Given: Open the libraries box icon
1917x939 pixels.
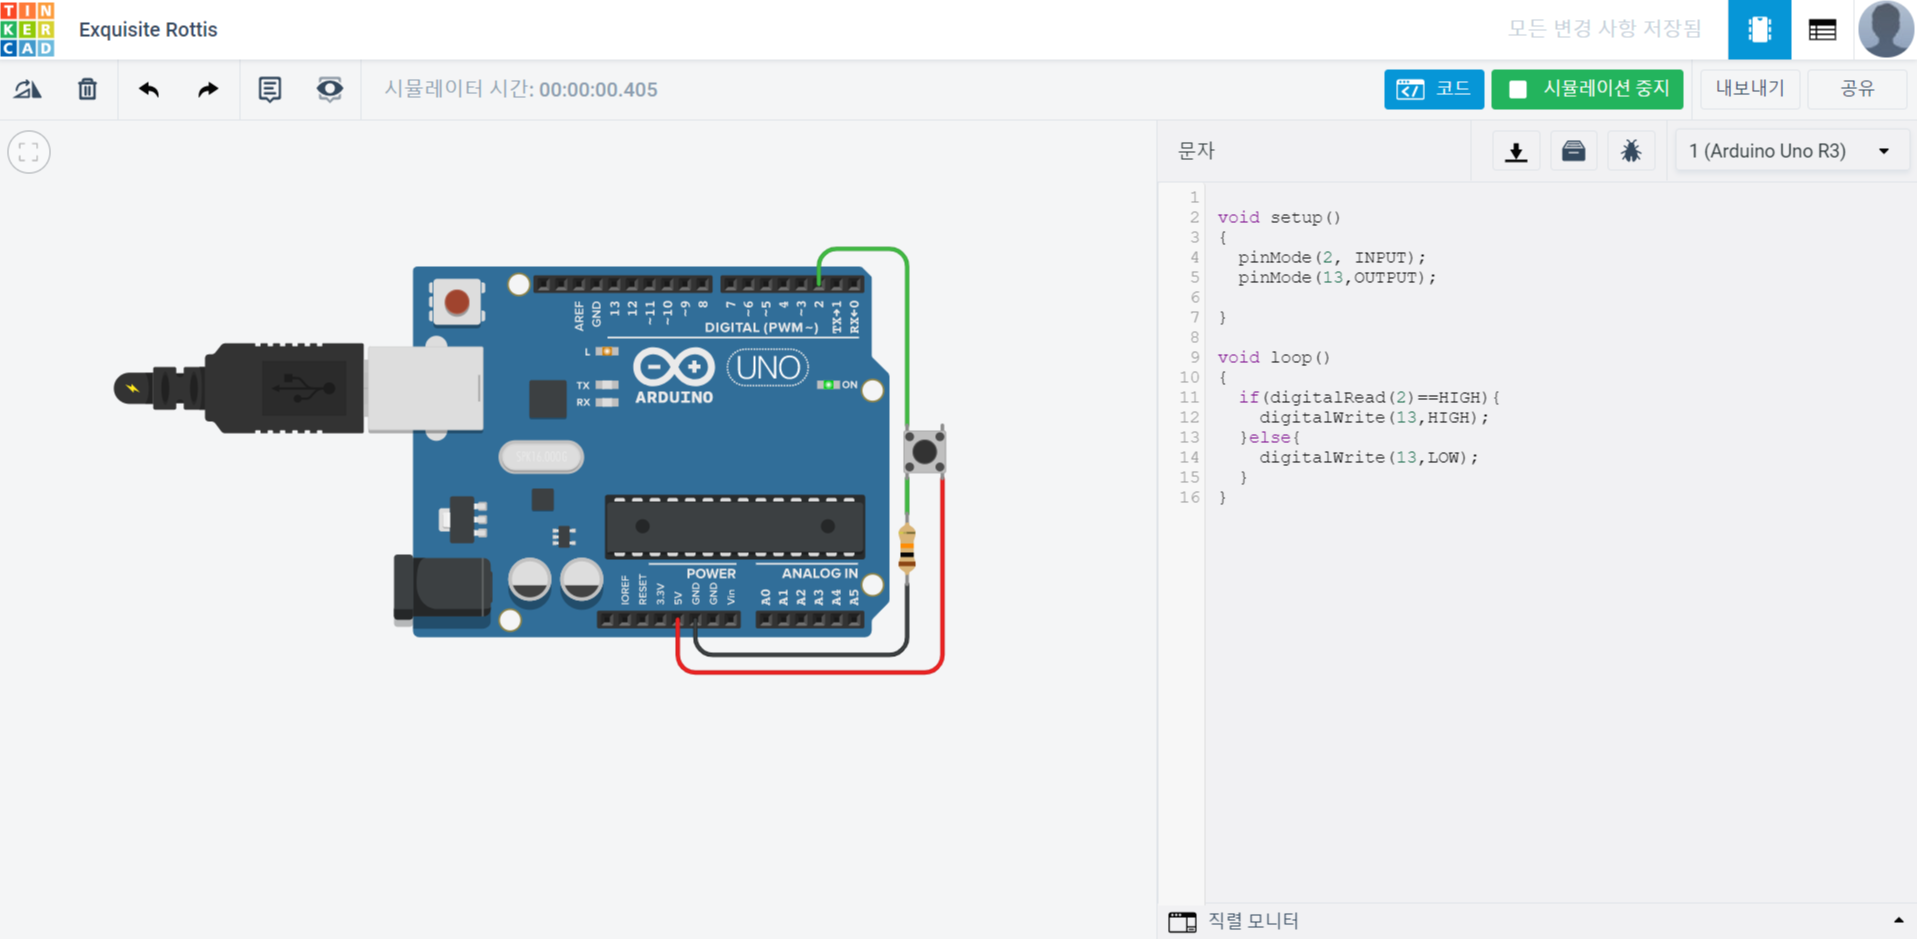Looking at the screenshot, I should (x=1573, y=151).
